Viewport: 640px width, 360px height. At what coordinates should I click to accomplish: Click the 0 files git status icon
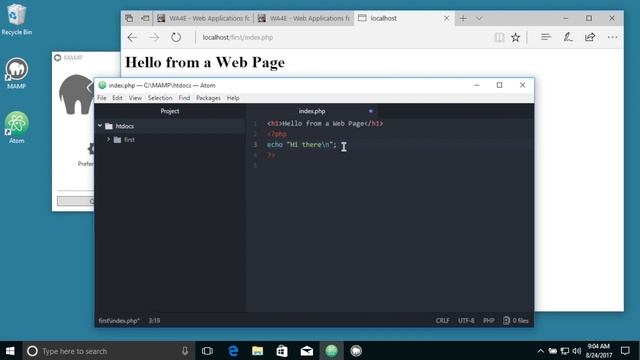(516, 321)
